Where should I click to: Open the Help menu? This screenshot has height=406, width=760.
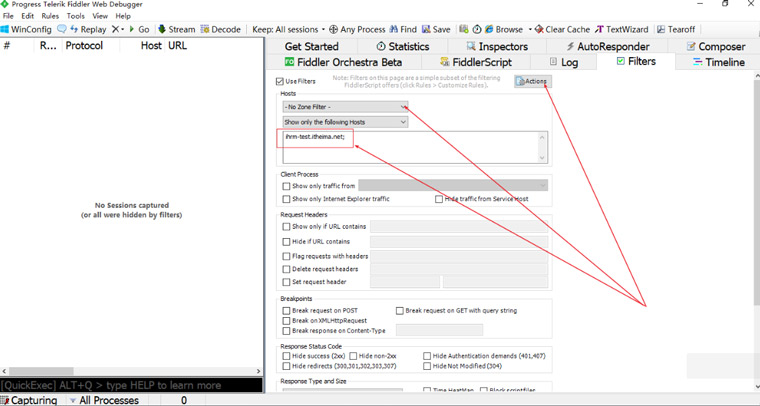(x=123, y=16)
